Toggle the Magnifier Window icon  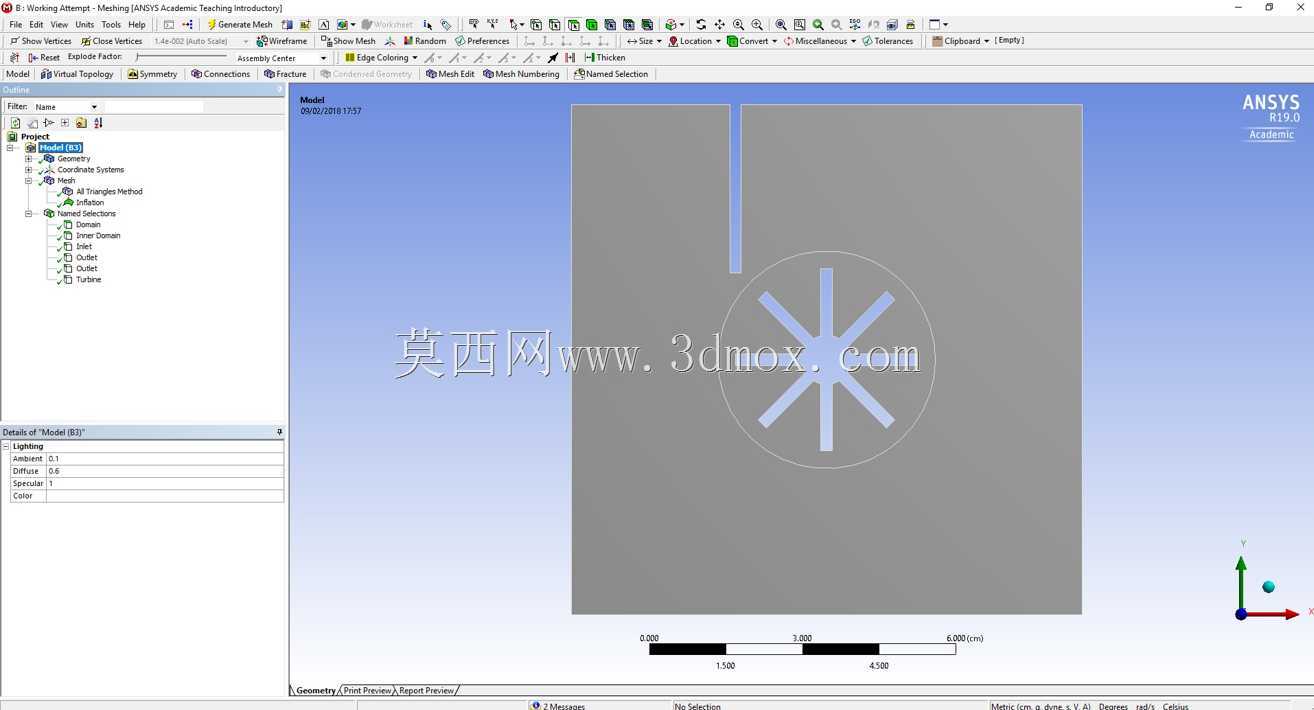pos(799,24)
